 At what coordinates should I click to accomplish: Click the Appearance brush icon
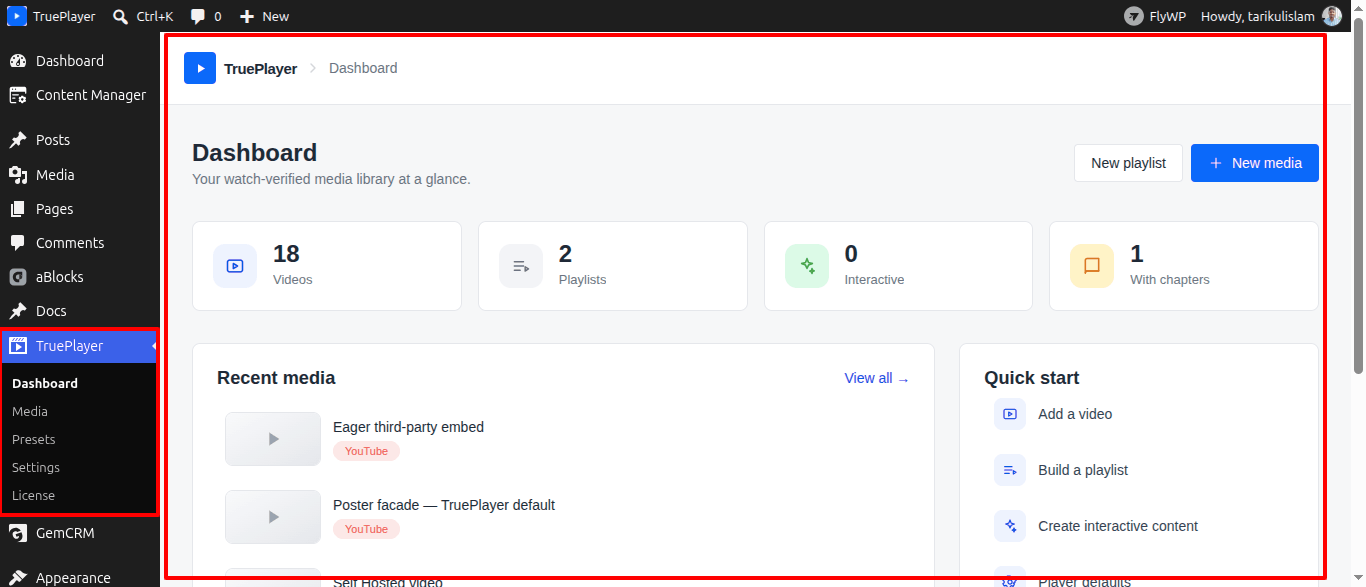(18, 577)
